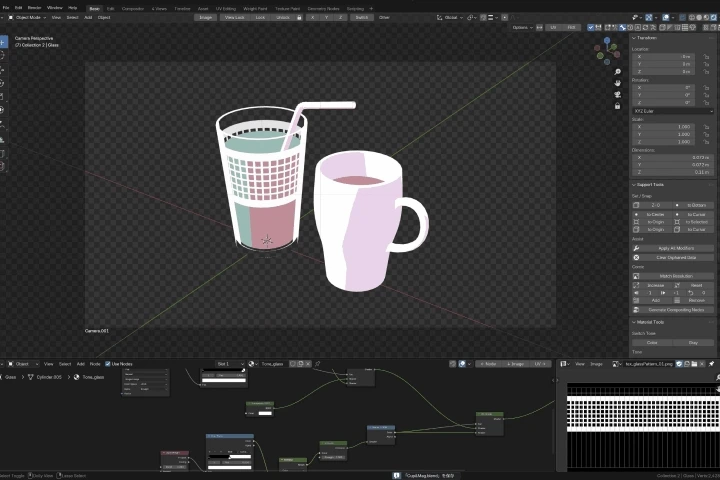The height and width of the screenshot is (480, 720).
Task: Open the Global transform orientation dropdown
Action: pos(448,17)
